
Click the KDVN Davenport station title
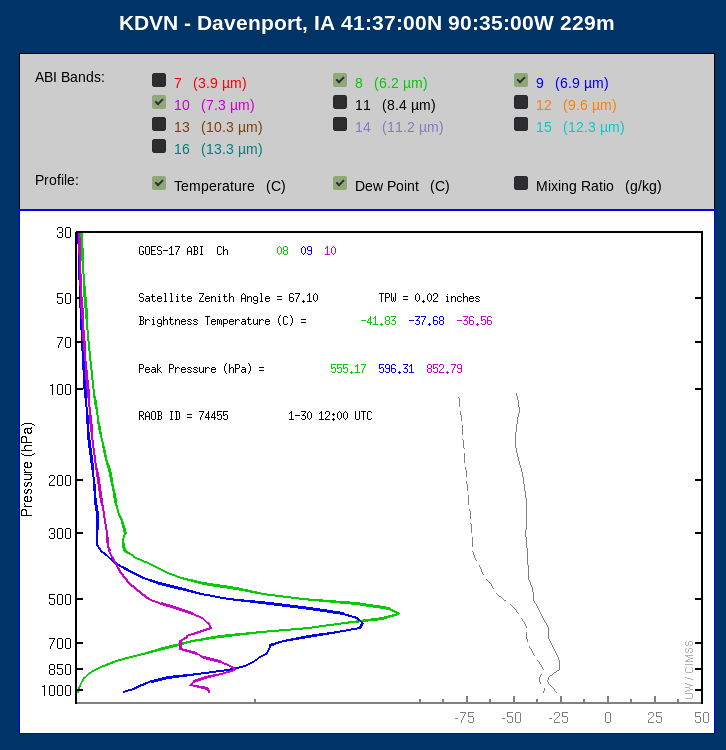(x=366, y=23)
